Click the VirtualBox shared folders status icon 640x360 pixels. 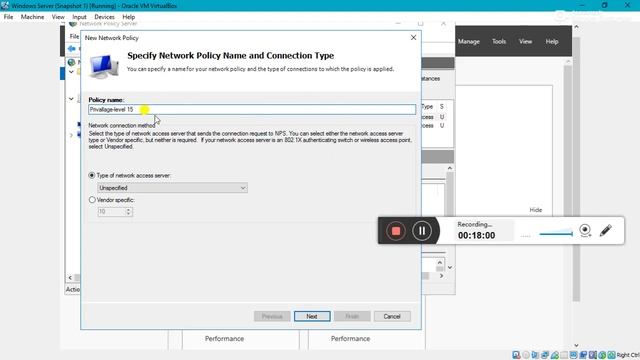tap(564, 355)
